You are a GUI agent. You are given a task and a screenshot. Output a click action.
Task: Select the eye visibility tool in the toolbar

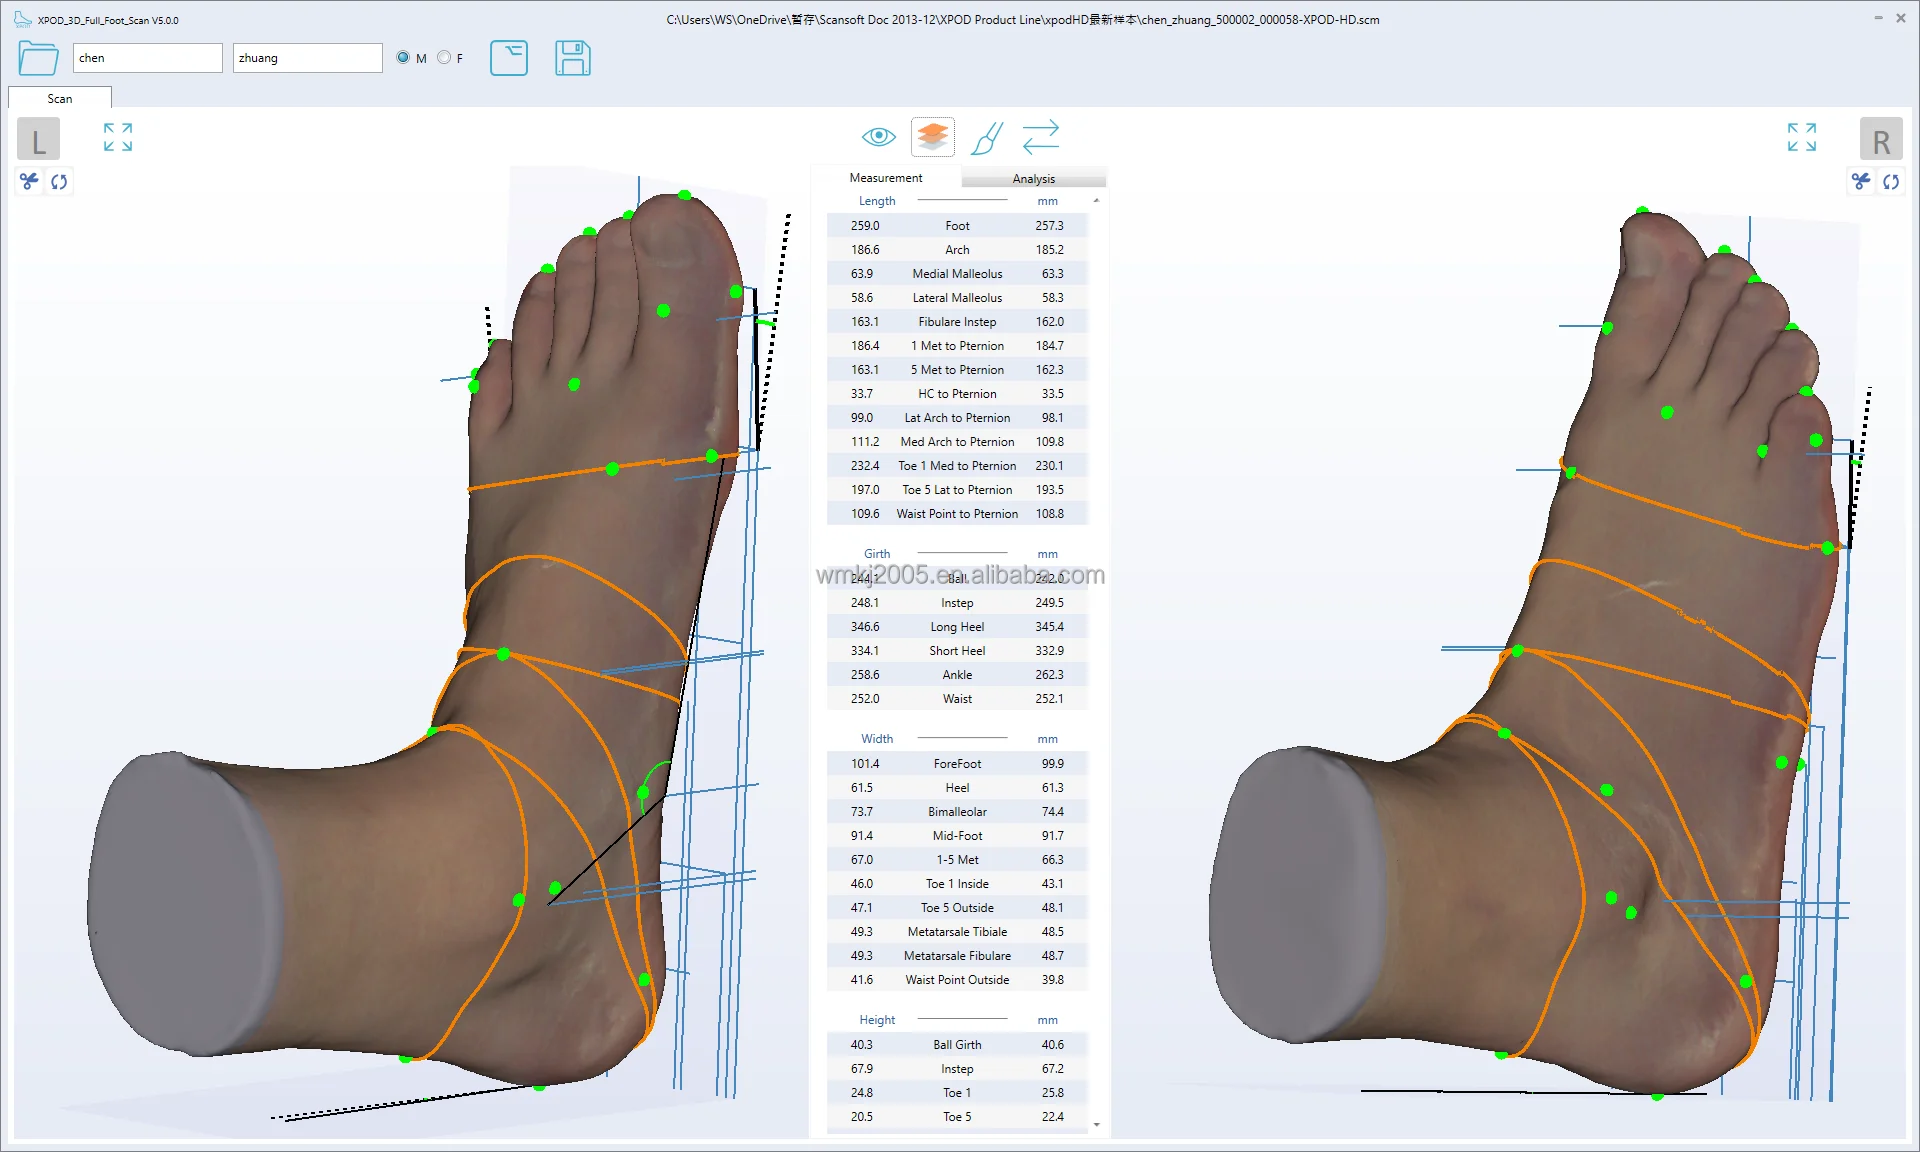[x=878, y=136]
